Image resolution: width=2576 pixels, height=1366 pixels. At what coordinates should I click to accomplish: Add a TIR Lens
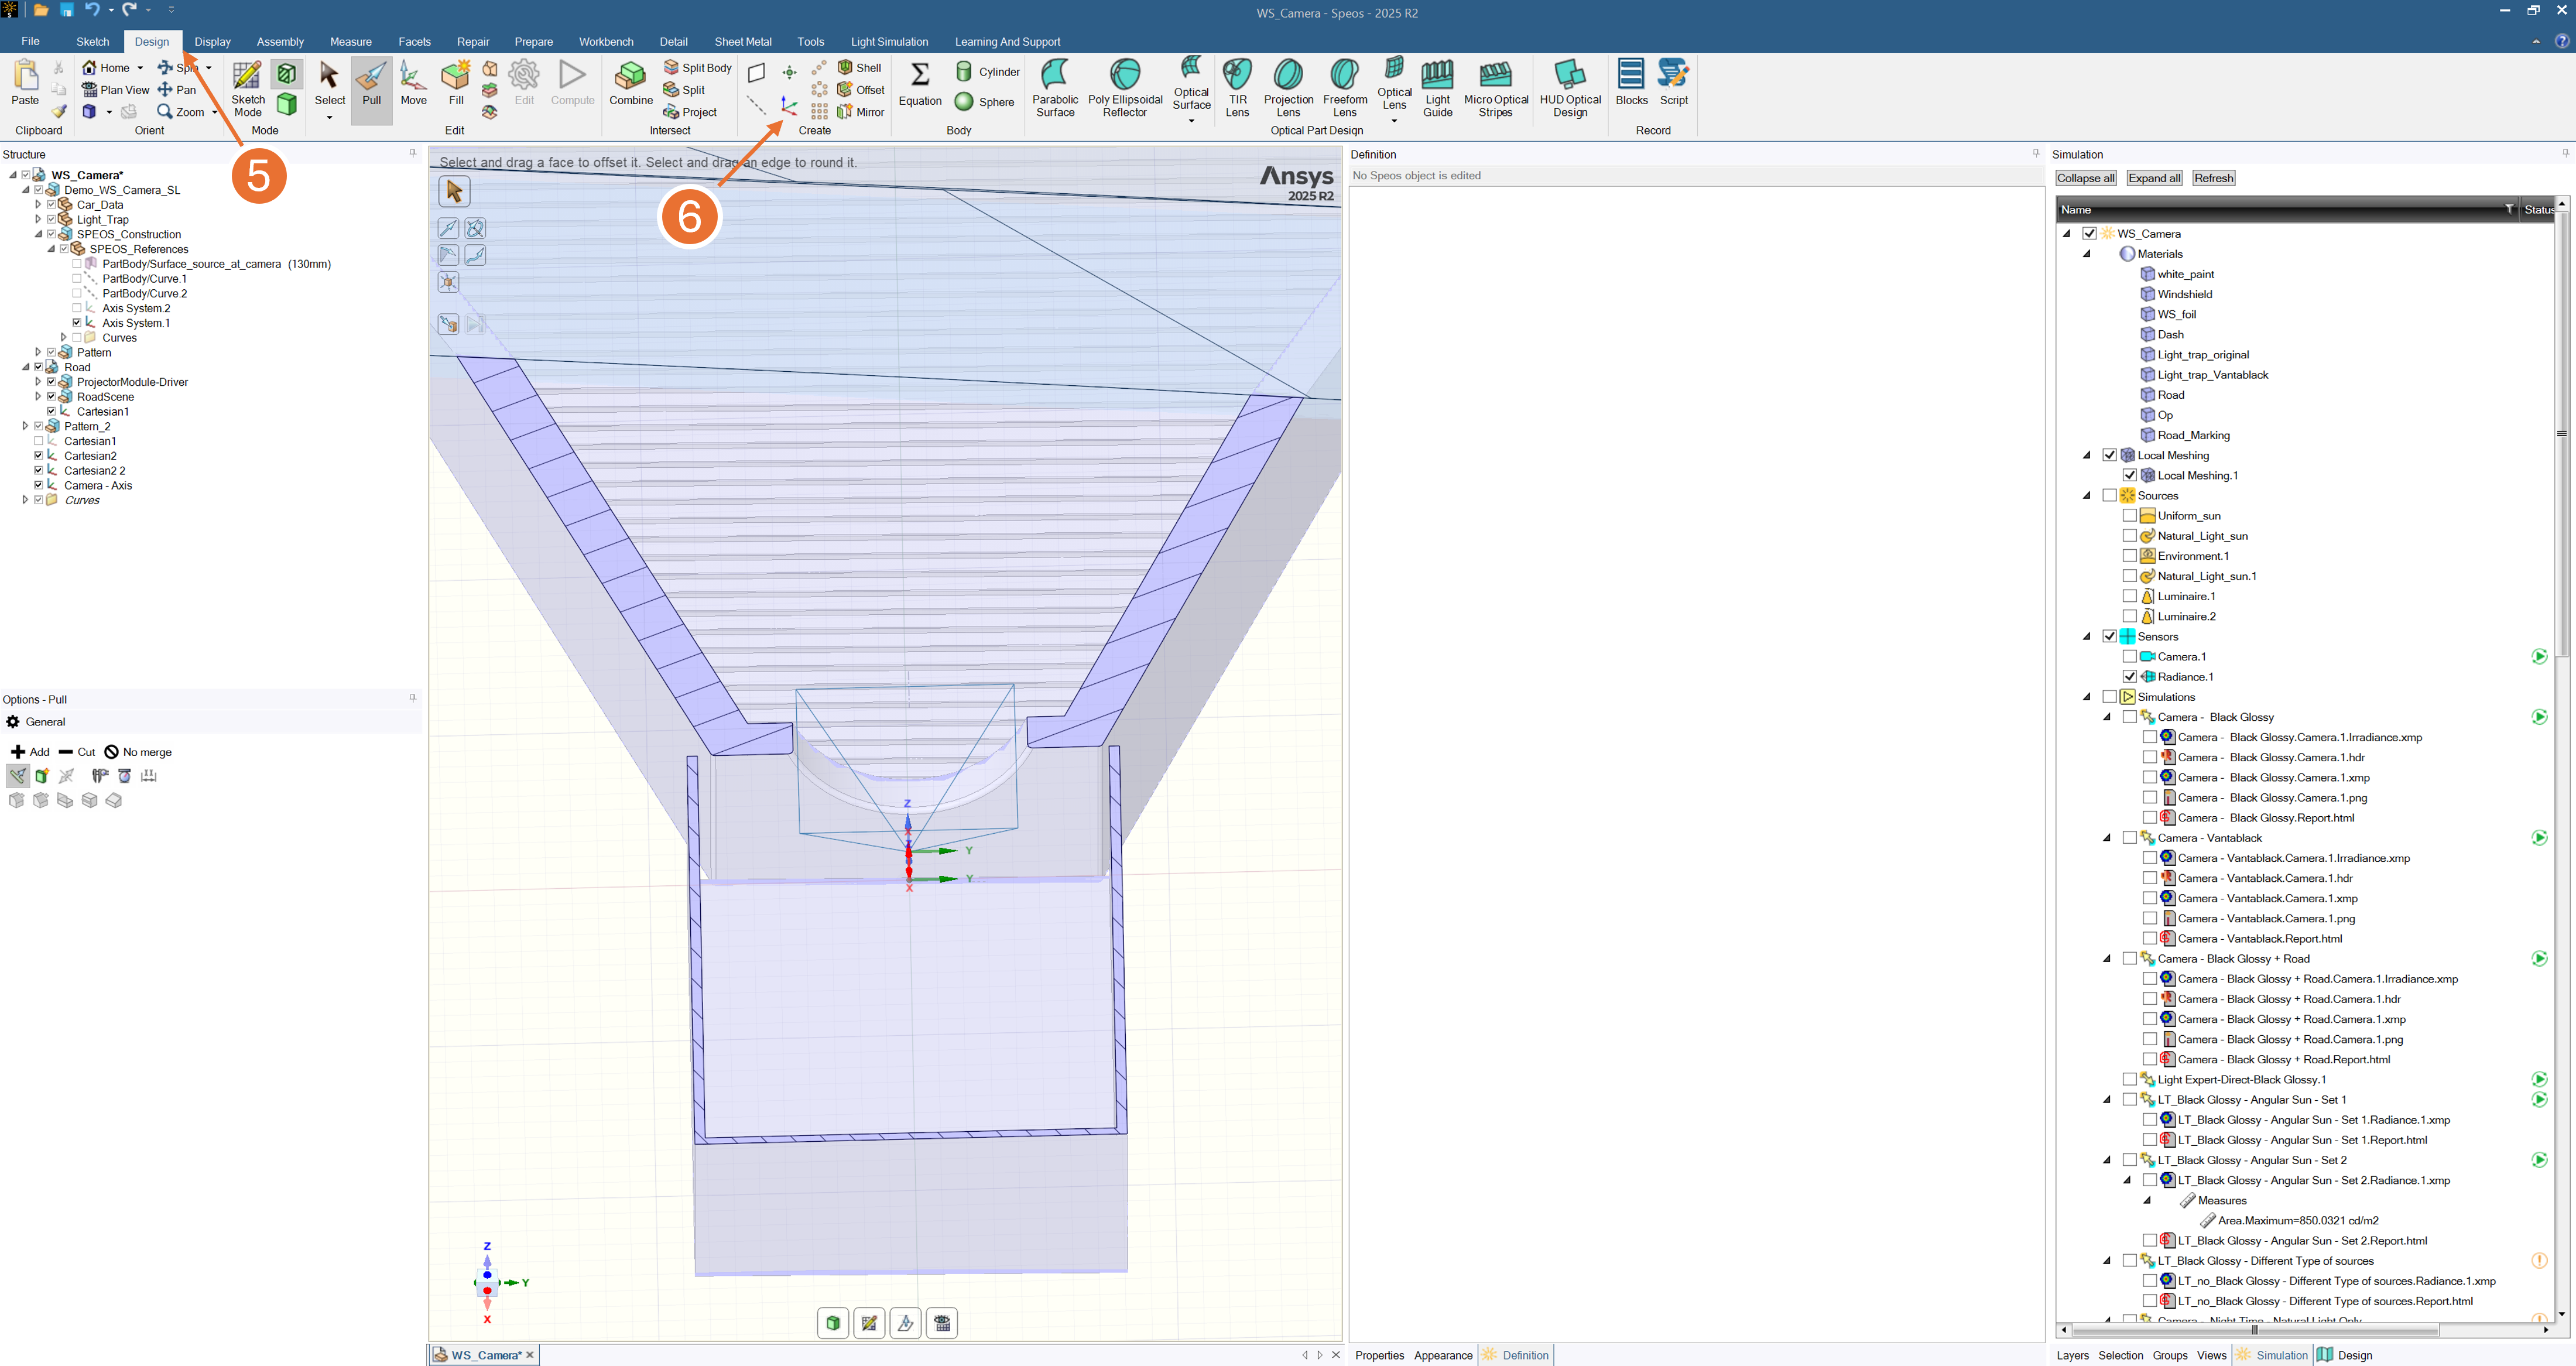[1237, 89]
